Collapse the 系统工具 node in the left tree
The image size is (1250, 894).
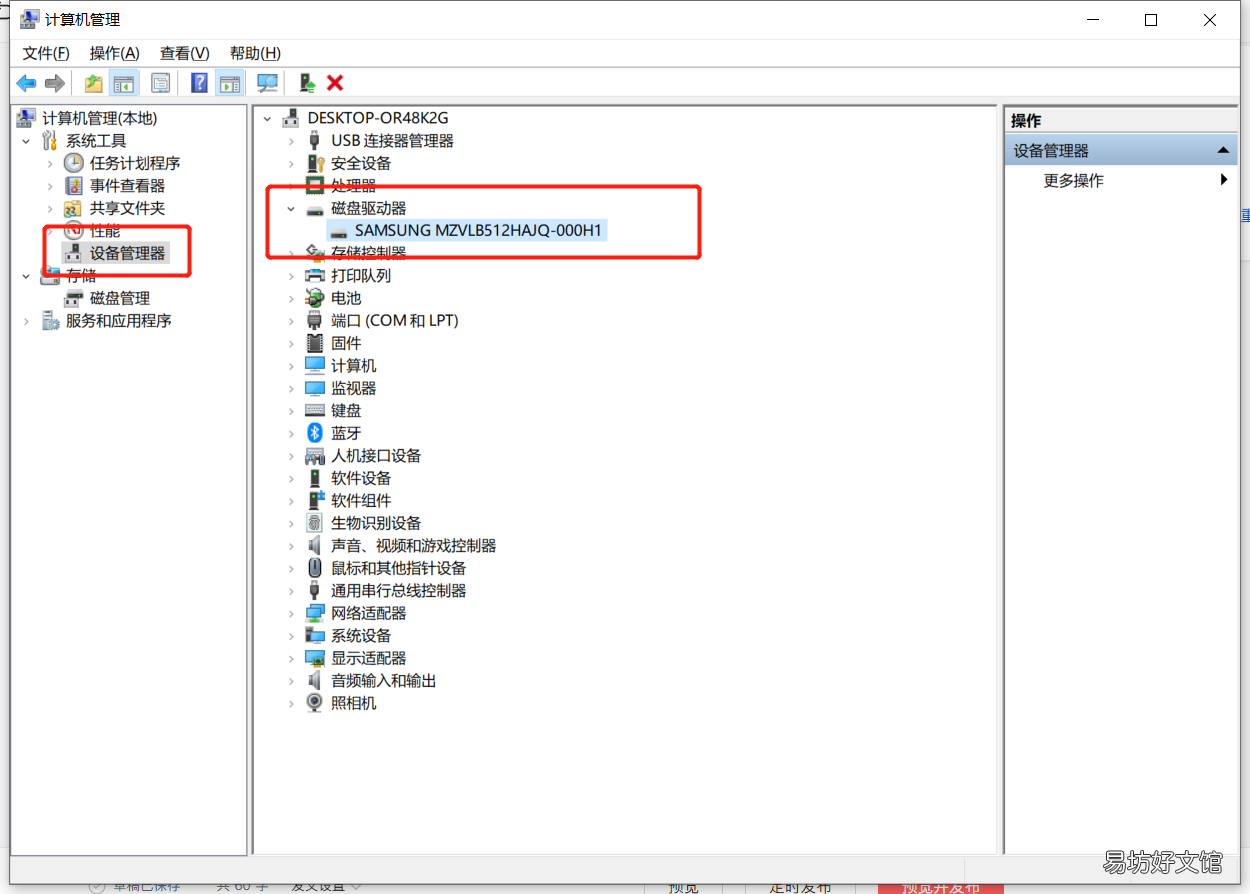click(27, 141)
